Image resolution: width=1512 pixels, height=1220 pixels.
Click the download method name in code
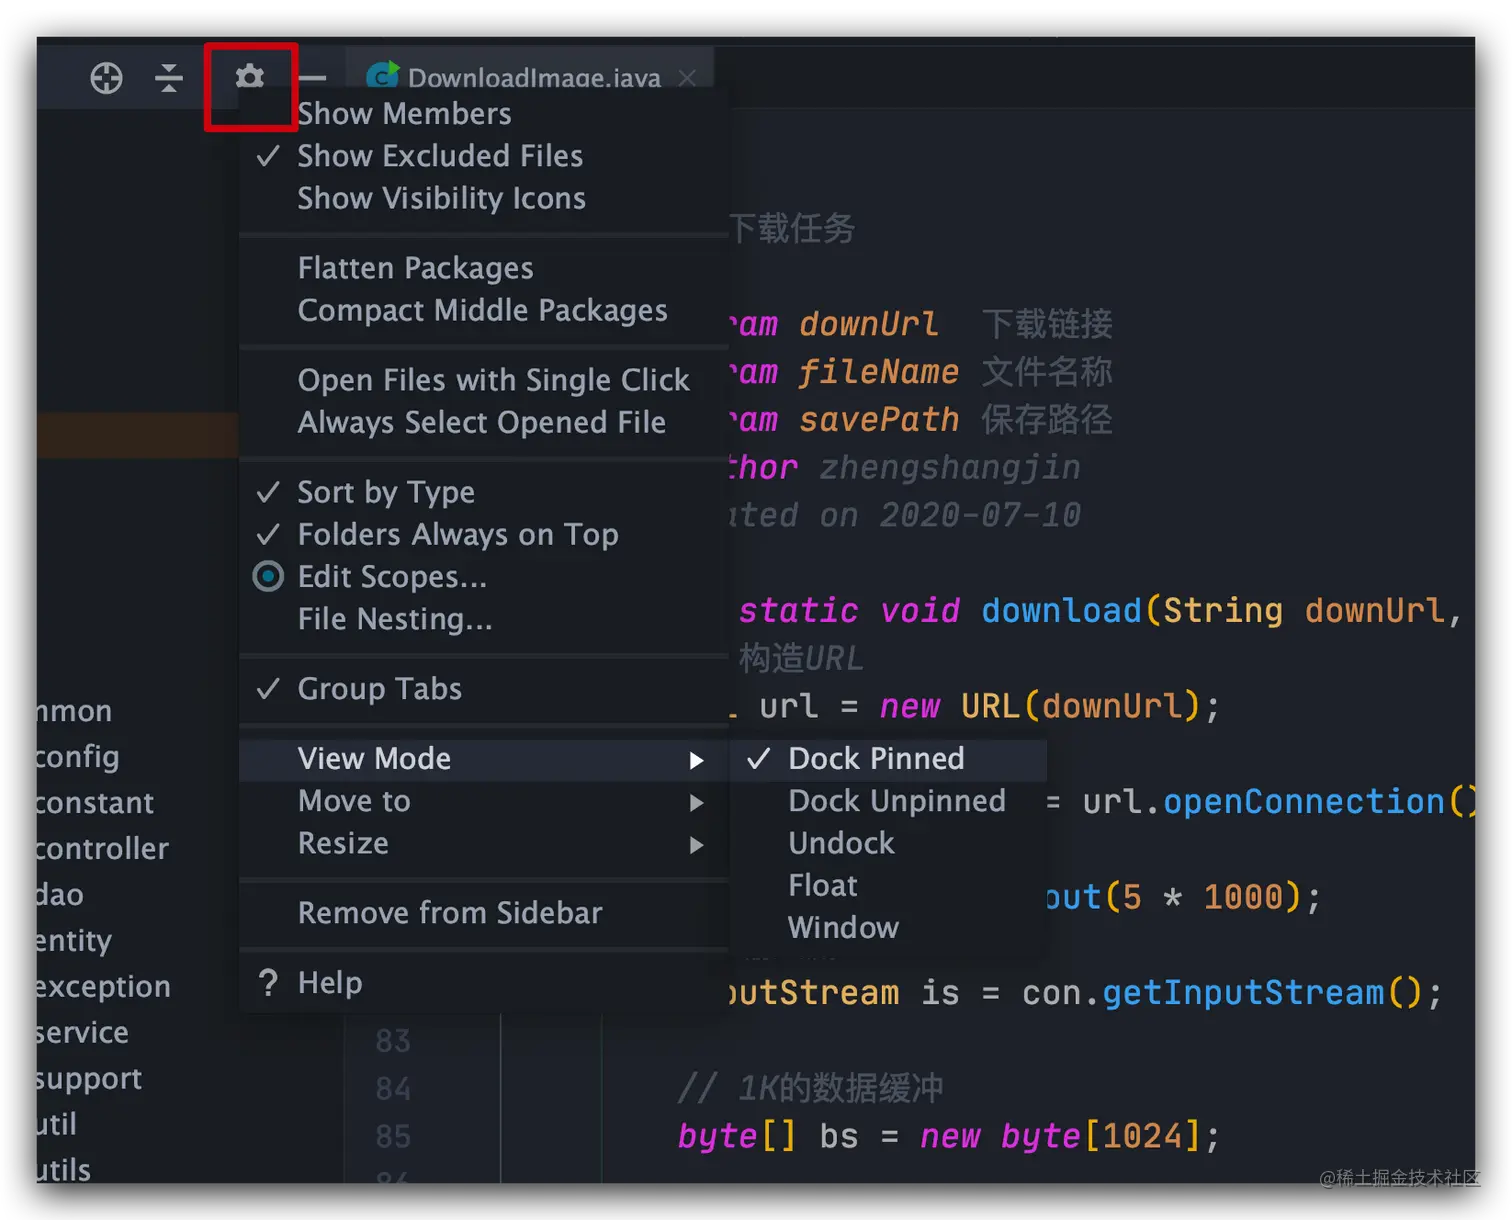(1061, 610)
